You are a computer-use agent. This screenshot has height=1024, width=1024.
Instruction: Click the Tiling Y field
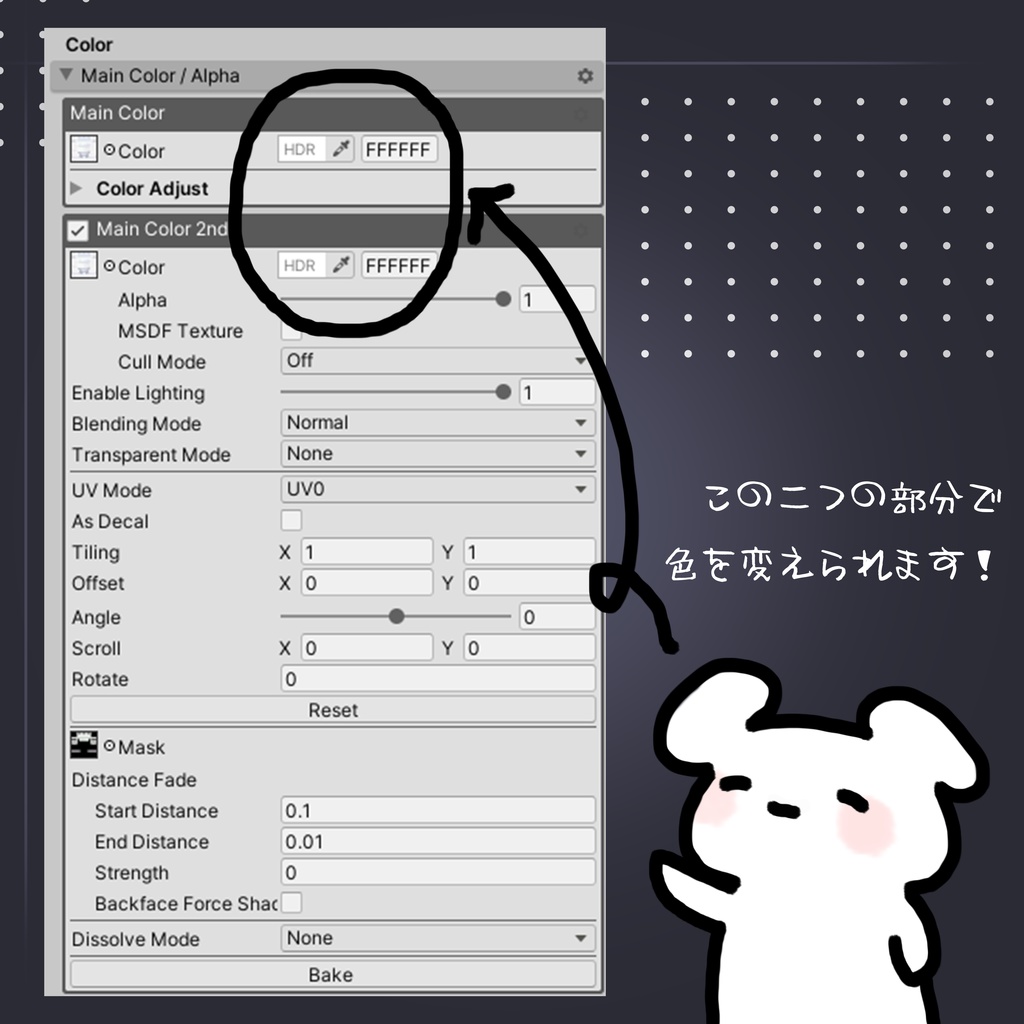[530, 552]
